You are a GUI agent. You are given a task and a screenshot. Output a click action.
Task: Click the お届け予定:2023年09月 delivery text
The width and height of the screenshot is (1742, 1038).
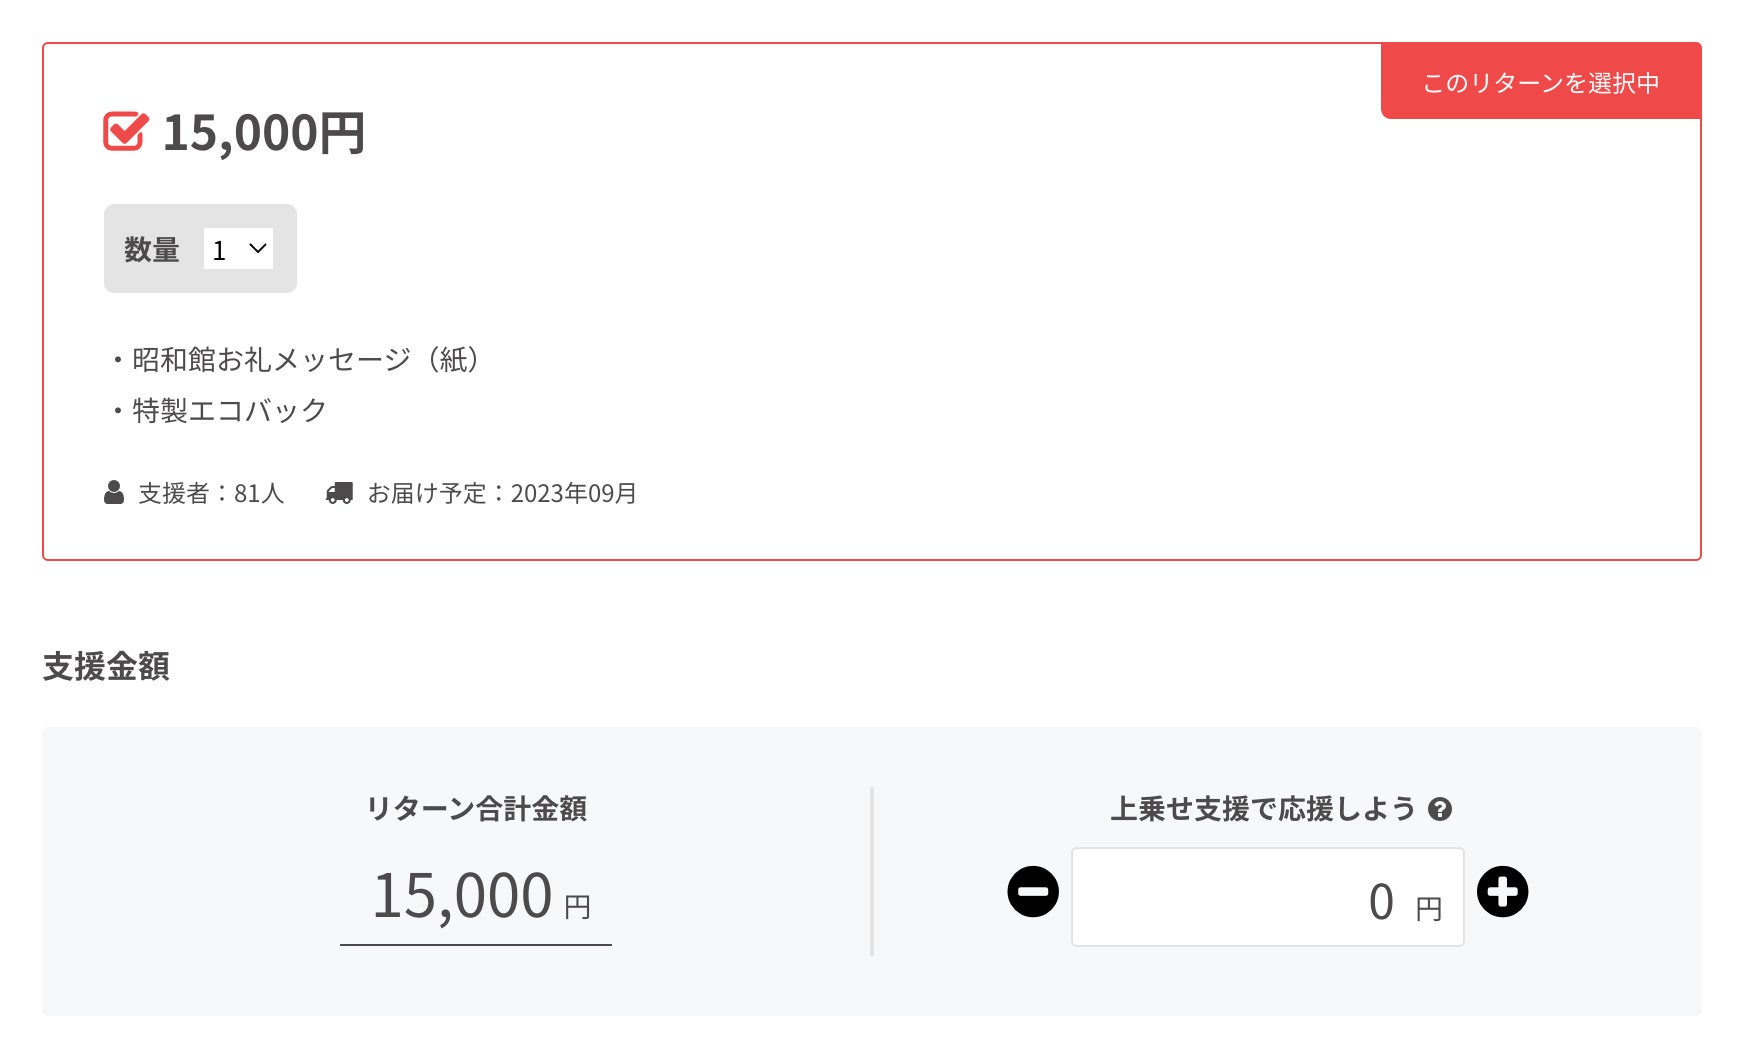click(x=502, y=493)
